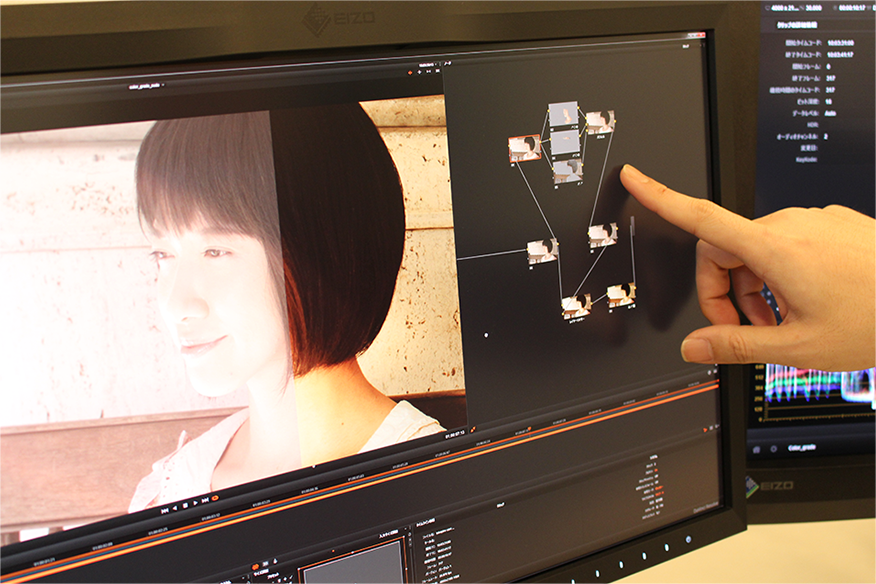Select the middle gray matte node of the stack
Viewport: 876px width, 584px height.
[565, 143]
